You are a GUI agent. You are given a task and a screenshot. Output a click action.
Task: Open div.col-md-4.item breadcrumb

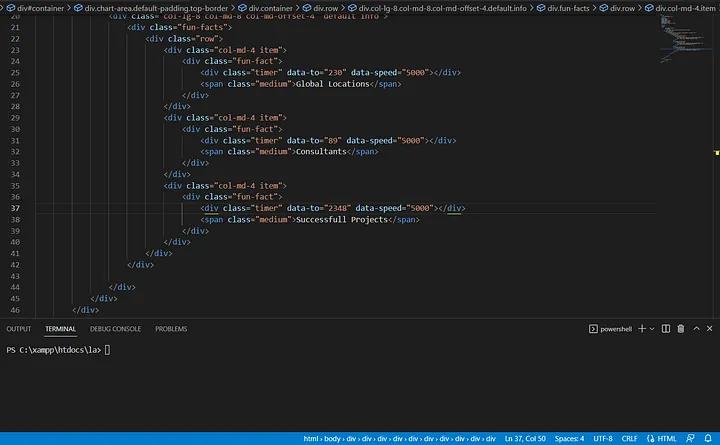click(x=685, y=8)
